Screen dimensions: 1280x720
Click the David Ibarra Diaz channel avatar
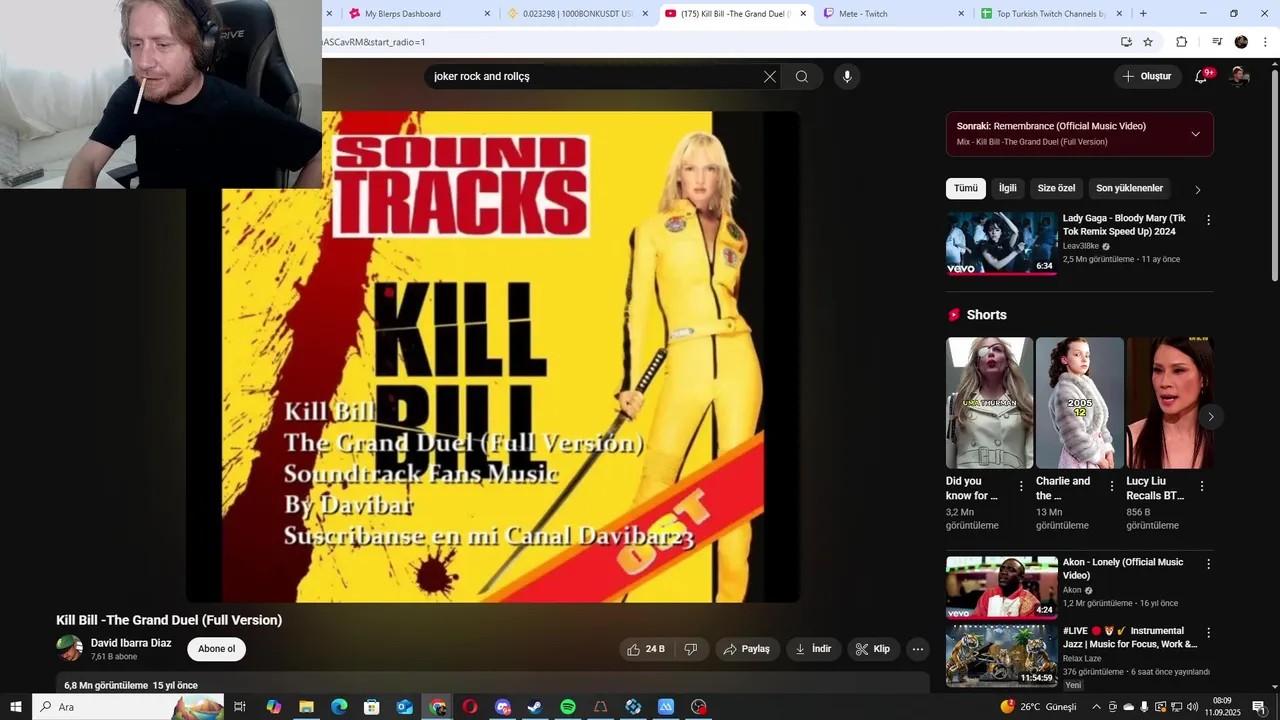[x=69, y=648]
